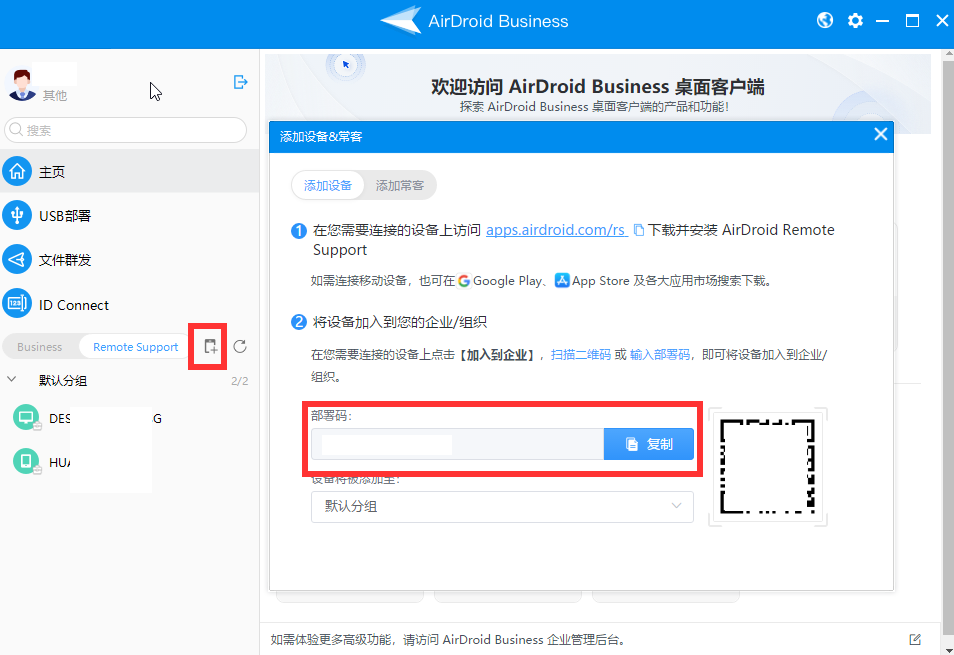Click the home icon in sidebar
The width and height of the screenshot is (954, 655).
pyautogui.click(x=17, y=172)
